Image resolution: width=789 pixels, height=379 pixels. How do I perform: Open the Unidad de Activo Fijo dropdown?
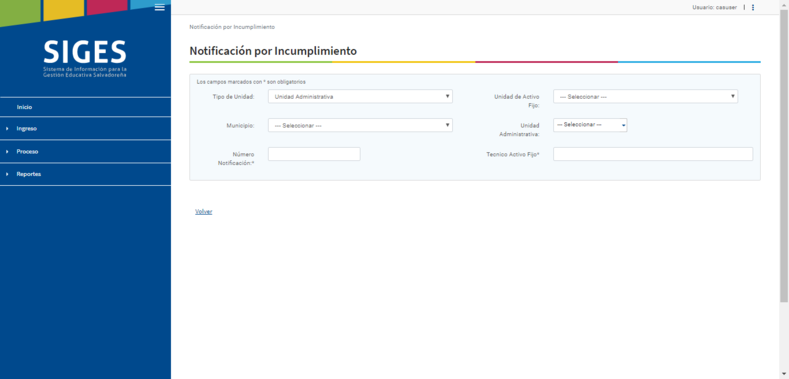[646, 96]
